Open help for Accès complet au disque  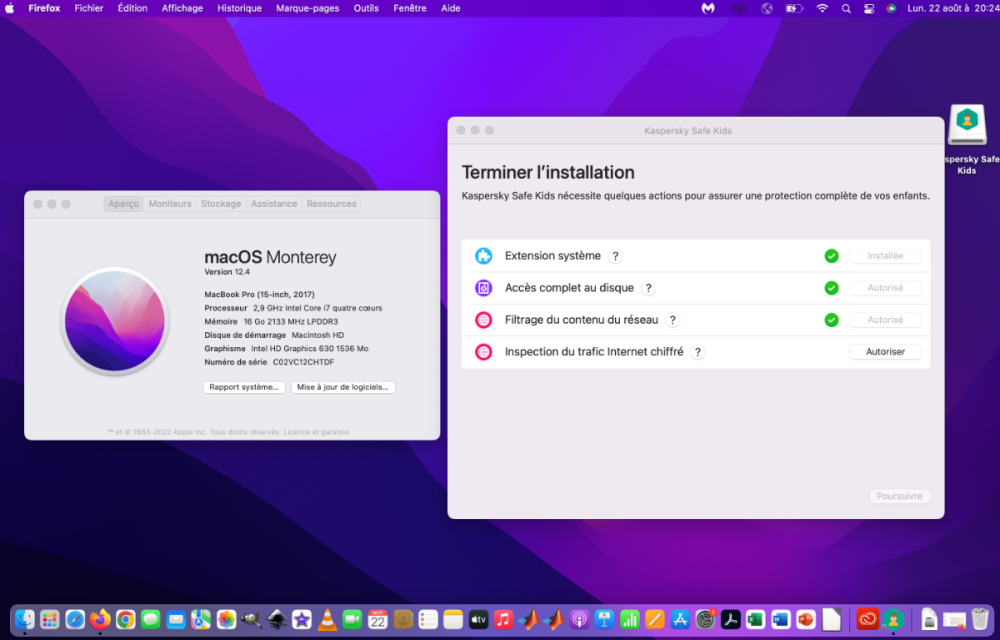tap(648, 288)
